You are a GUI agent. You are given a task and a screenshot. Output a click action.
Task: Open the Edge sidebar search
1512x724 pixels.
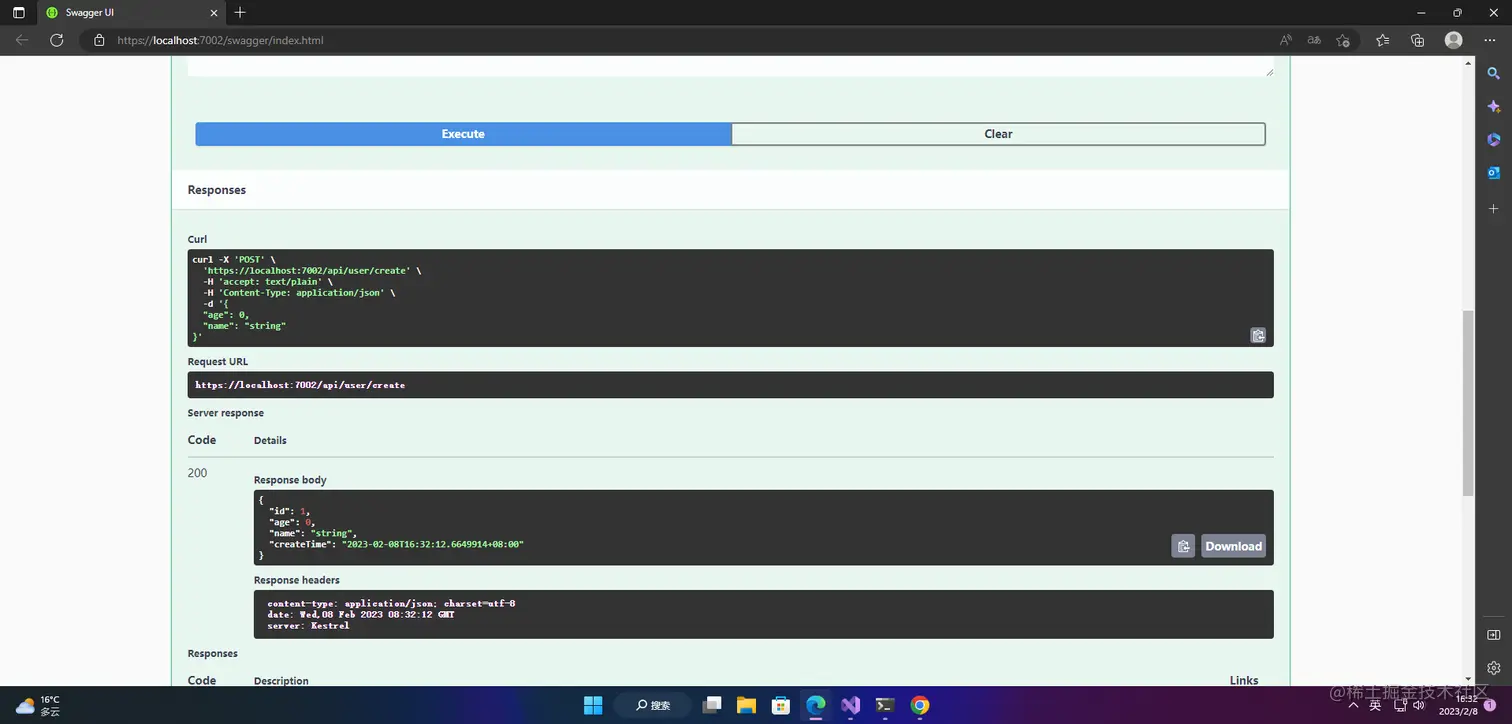1494,73
